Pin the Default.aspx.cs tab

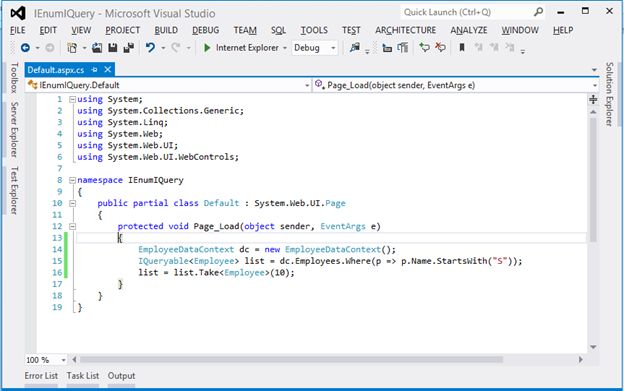tap(95, 70)
